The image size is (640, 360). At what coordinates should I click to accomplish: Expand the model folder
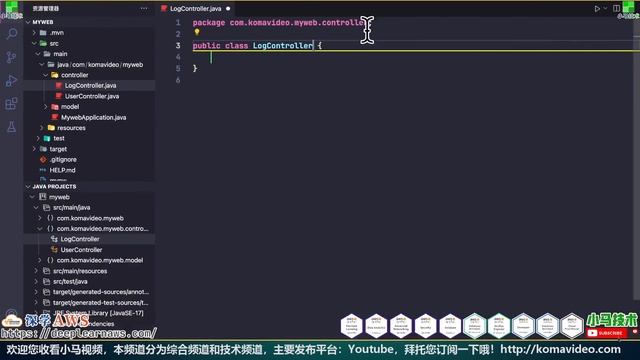tap(45, 107)
